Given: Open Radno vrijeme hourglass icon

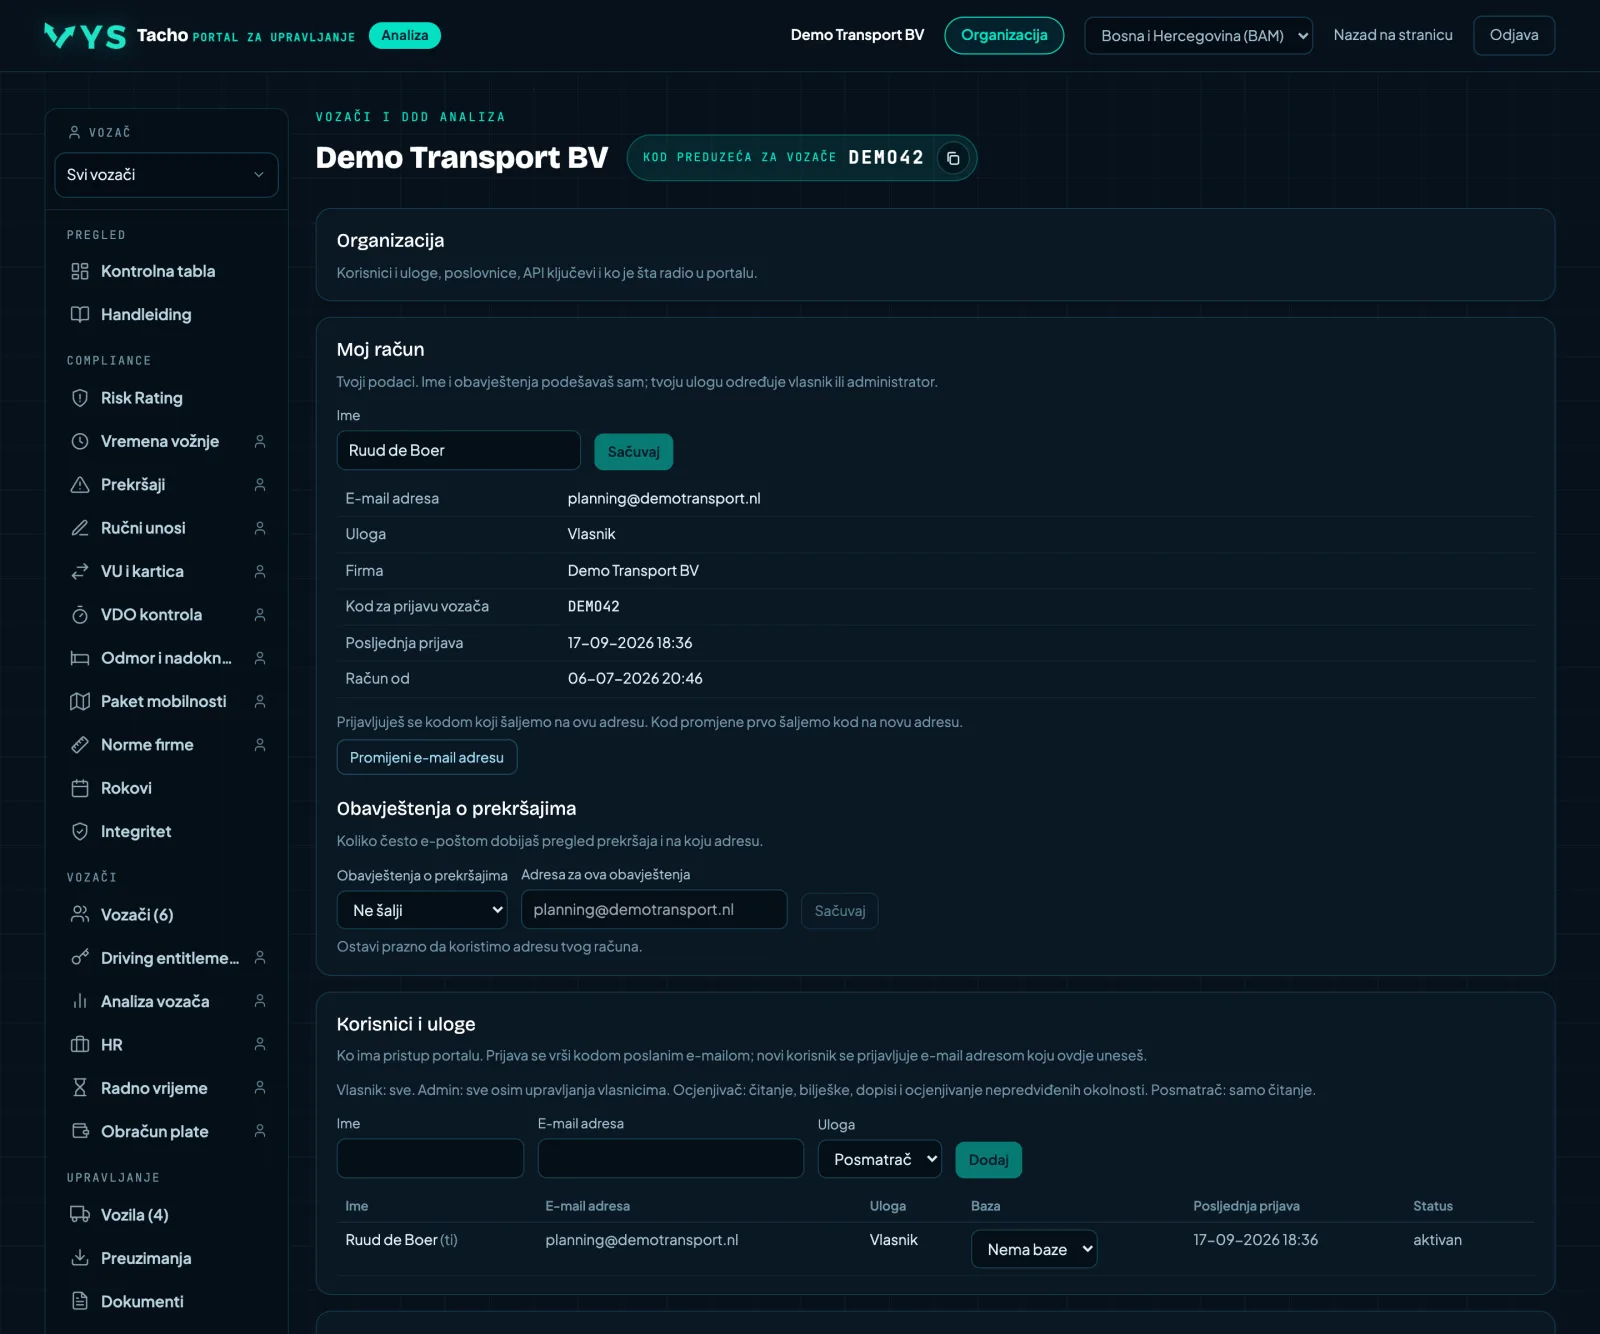Looking at the screenshot, I should [80, 1088].
